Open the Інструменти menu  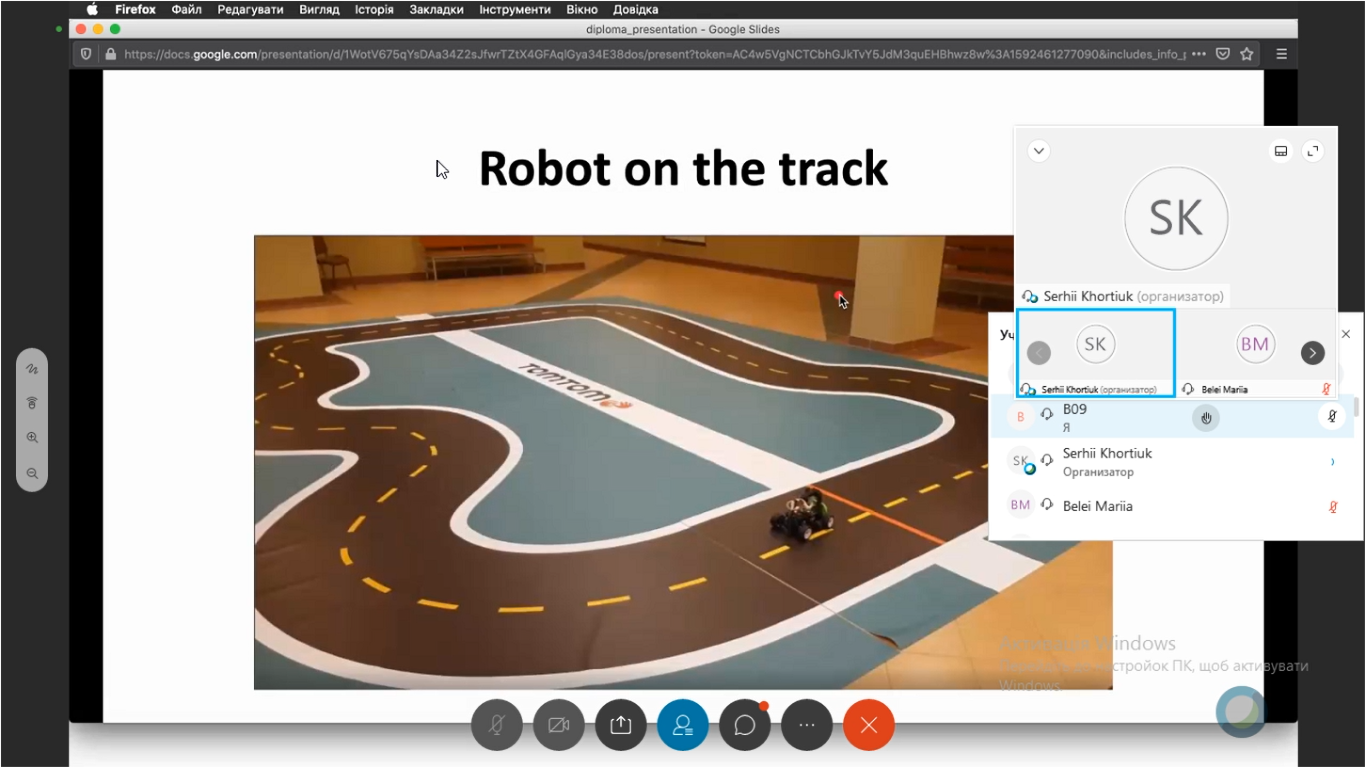coord(514,9)
